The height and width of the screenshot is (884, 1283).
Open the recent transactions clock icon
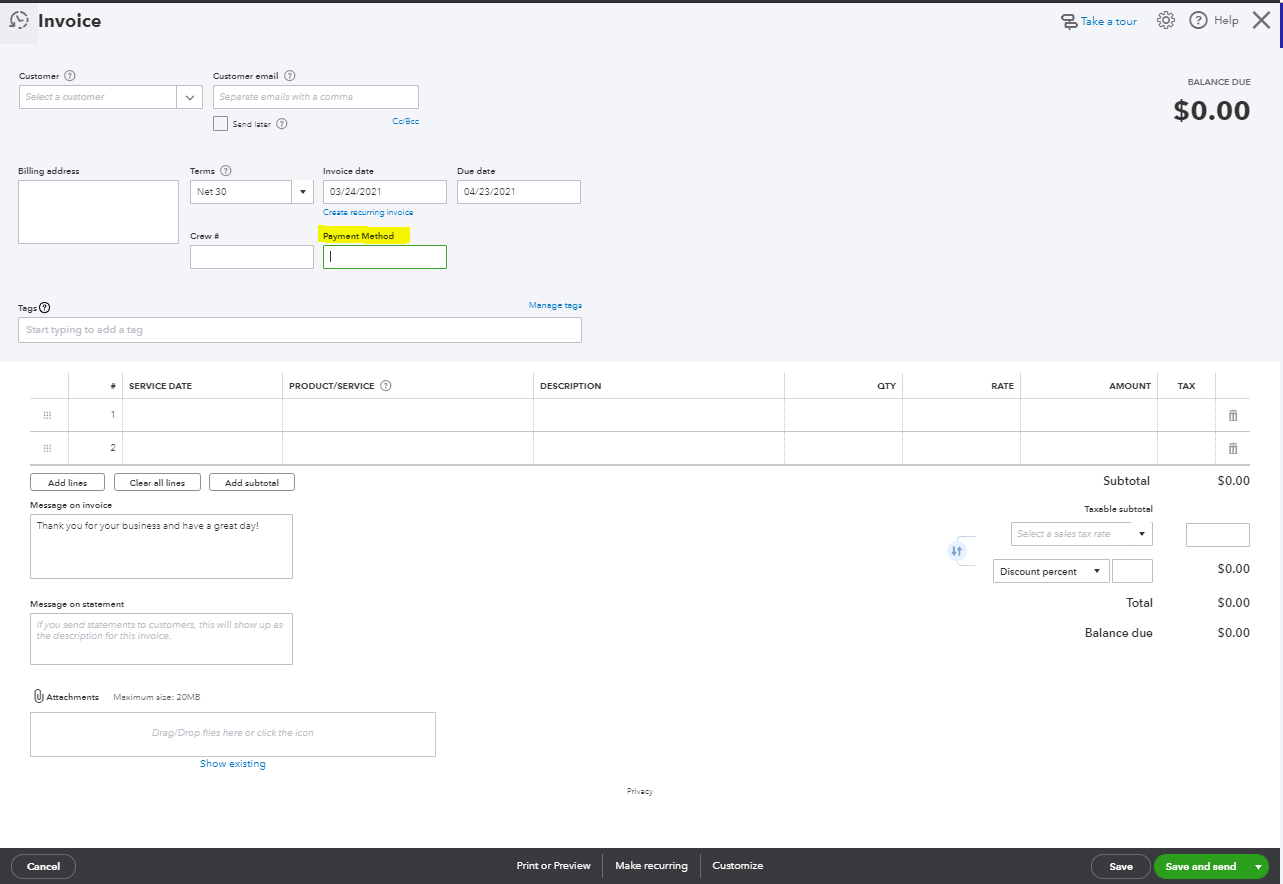pyautogui.click(x=18, y=20)
